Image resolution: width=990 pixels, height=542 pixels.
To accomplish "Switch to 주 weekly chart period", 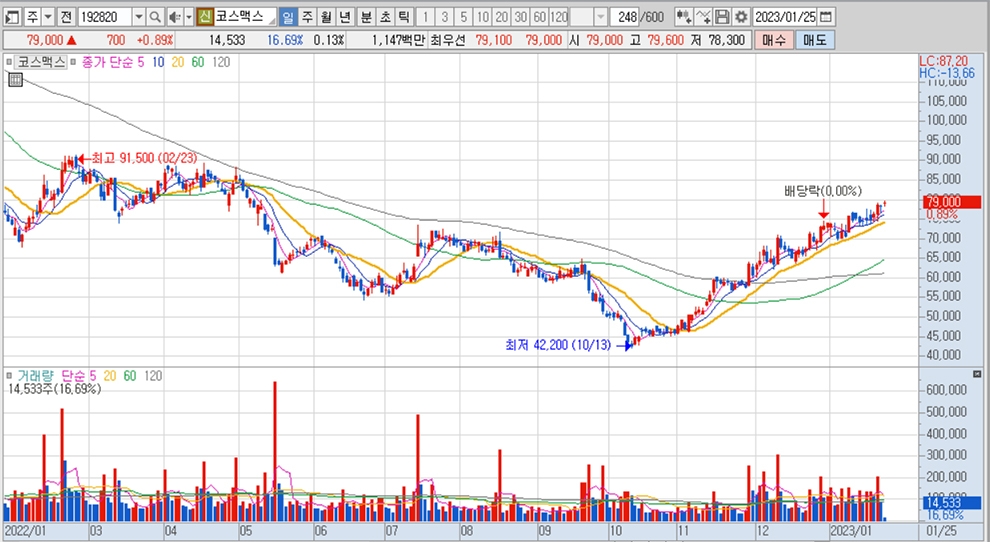I will [x=307, y=16].
